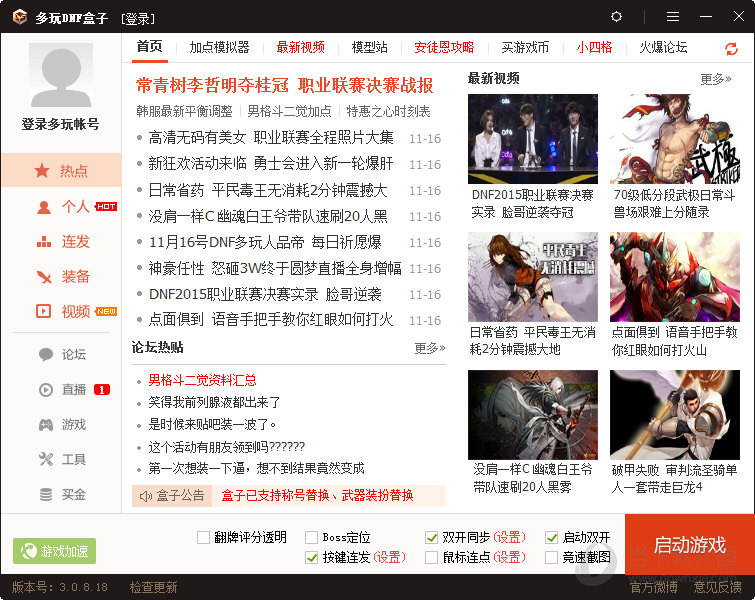
Task: Enable Boss定位 checkbox
Action: (x=312, y=537)
